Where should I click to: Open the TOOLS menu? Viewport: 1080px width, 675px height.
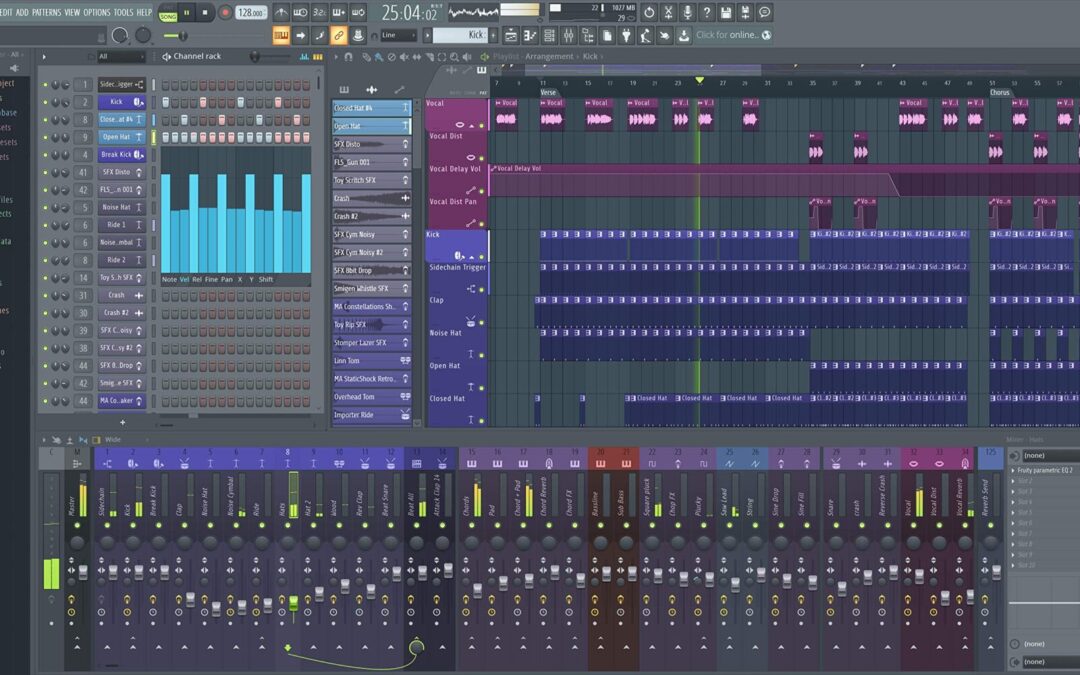[123, 12]
